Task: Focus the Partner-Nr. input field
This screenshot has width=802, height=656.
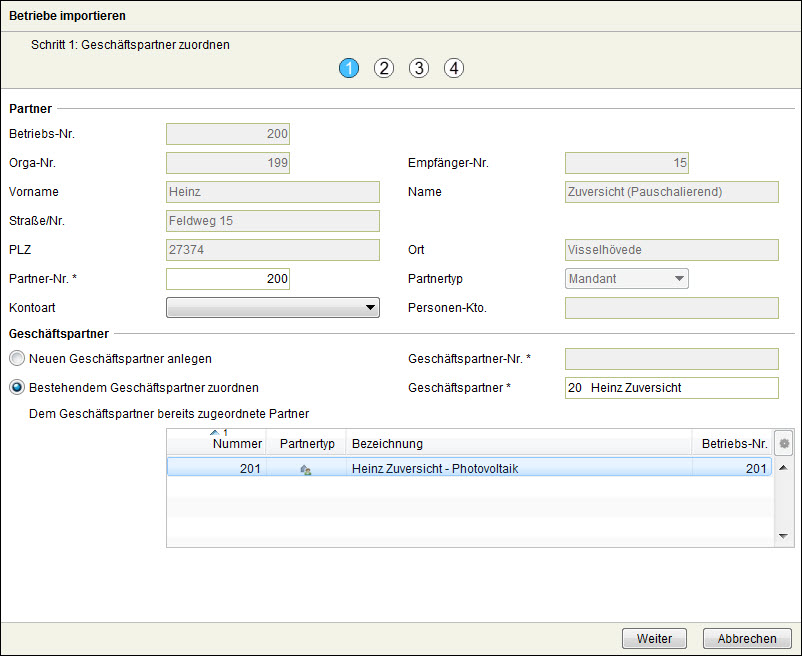Action: pyautogui.click(x=228, y=279)
